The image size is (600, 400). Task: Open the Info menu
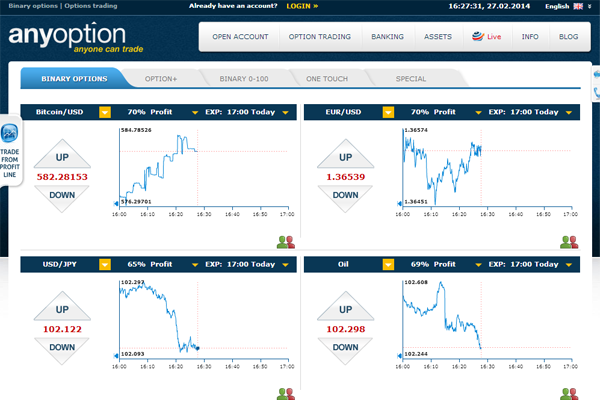[530, 37]
